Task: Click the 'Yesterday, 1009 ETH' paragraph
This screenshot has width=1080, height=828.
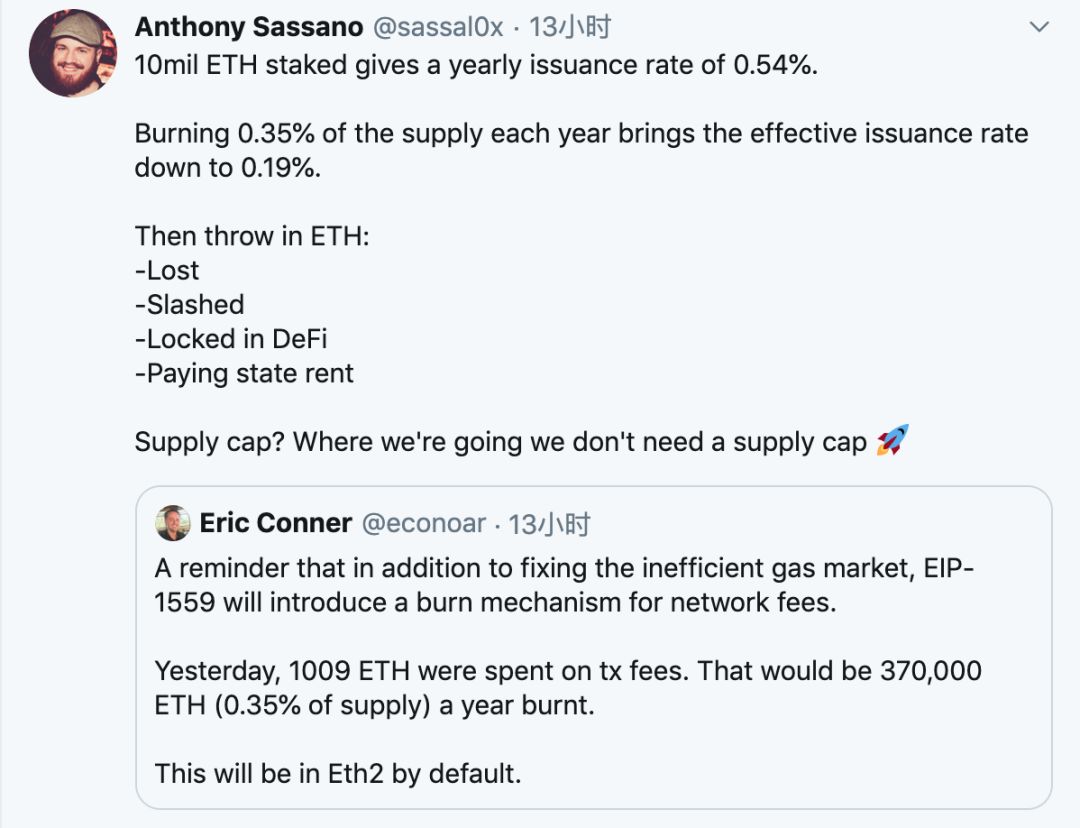Action: click(567, 687)
